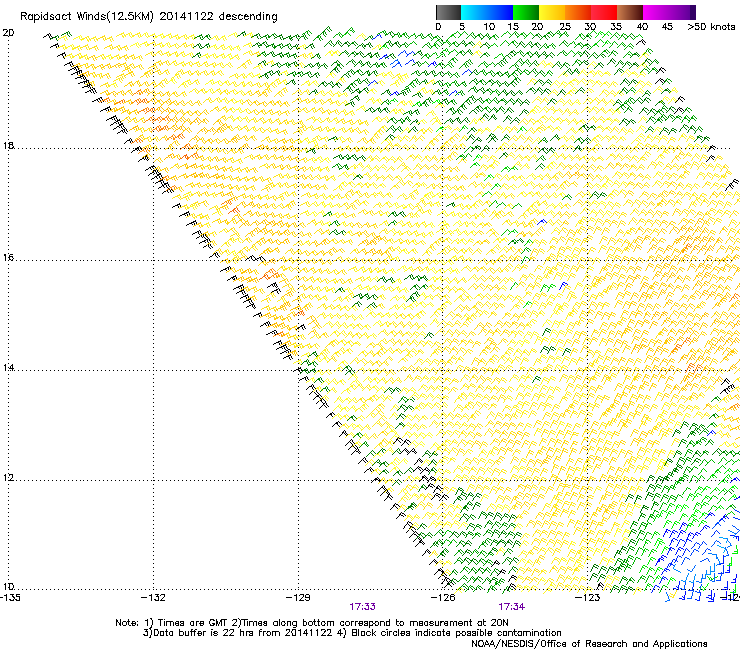
Task: Click the gray 0-5 knots color swatch
Action: 448,12
